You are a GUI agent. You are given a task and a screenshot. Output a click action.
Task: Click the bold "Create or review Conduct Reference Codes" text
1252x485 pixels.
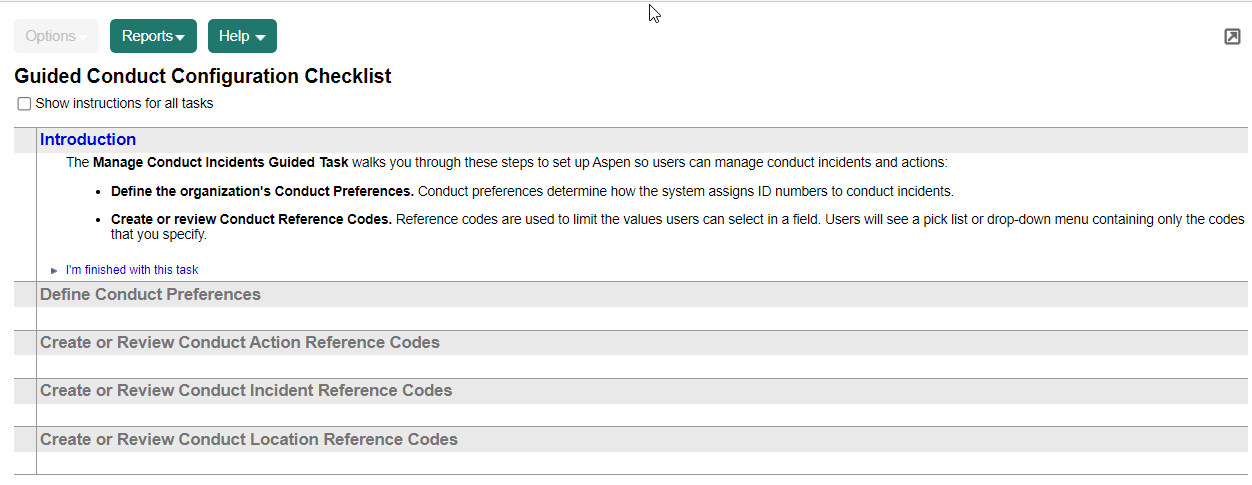[251, 220]
